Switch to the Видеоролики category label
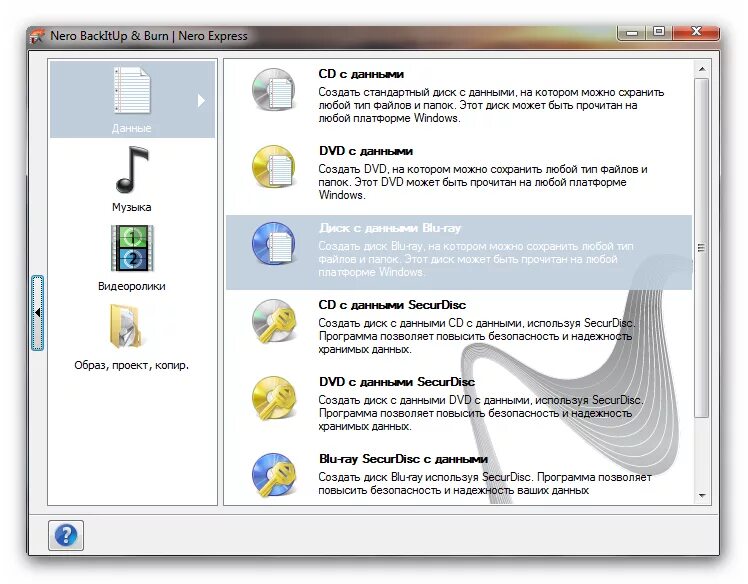Image resolution: width=748 pixels, height=584 pixels. tap(132, 286)
